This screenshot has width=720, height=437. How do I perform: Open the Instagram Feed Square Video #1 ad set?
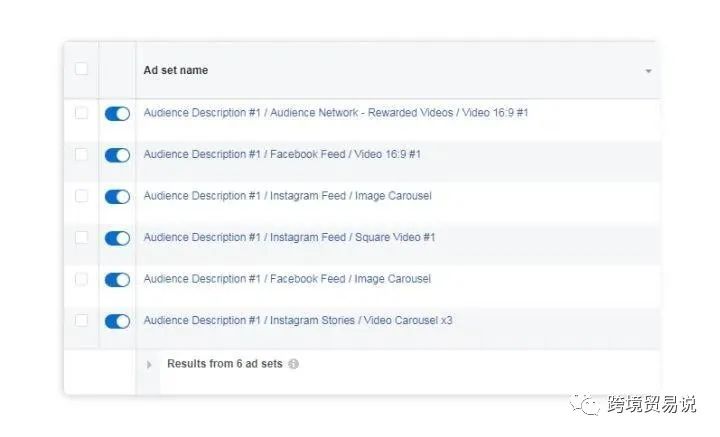click(289, 237)
